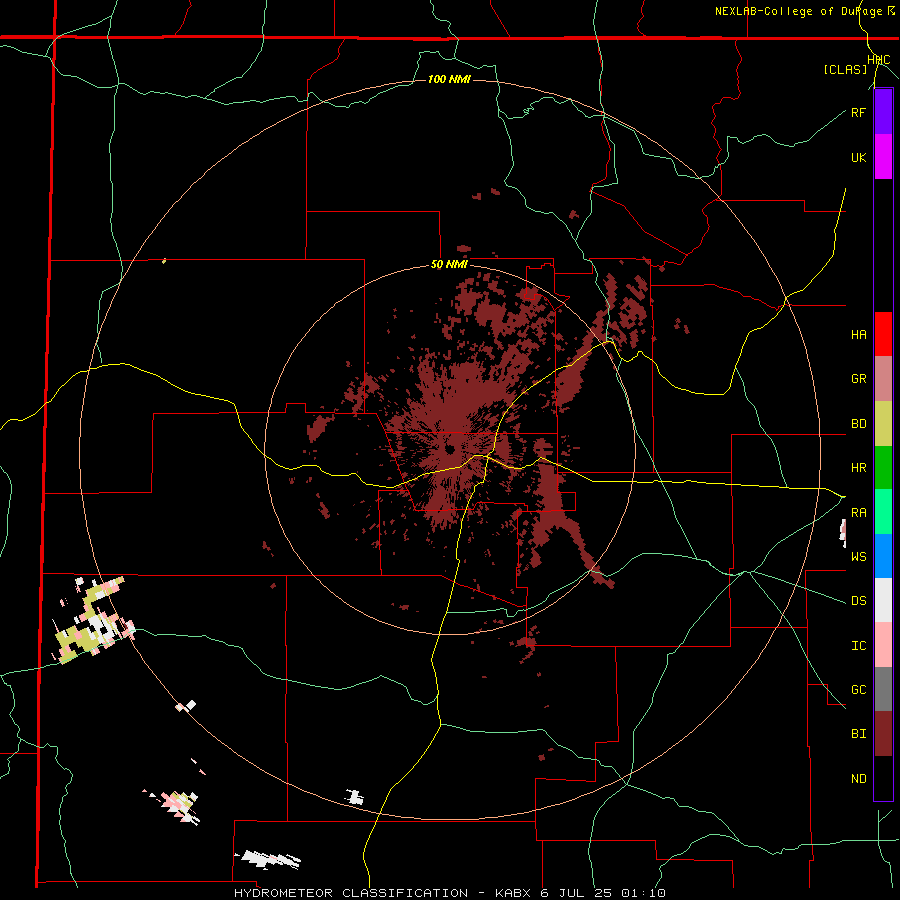The height and width of the screenshot is (900, 900).
Task: Click the BI dark-red legend swatch
Action: (x=883, y=734)
